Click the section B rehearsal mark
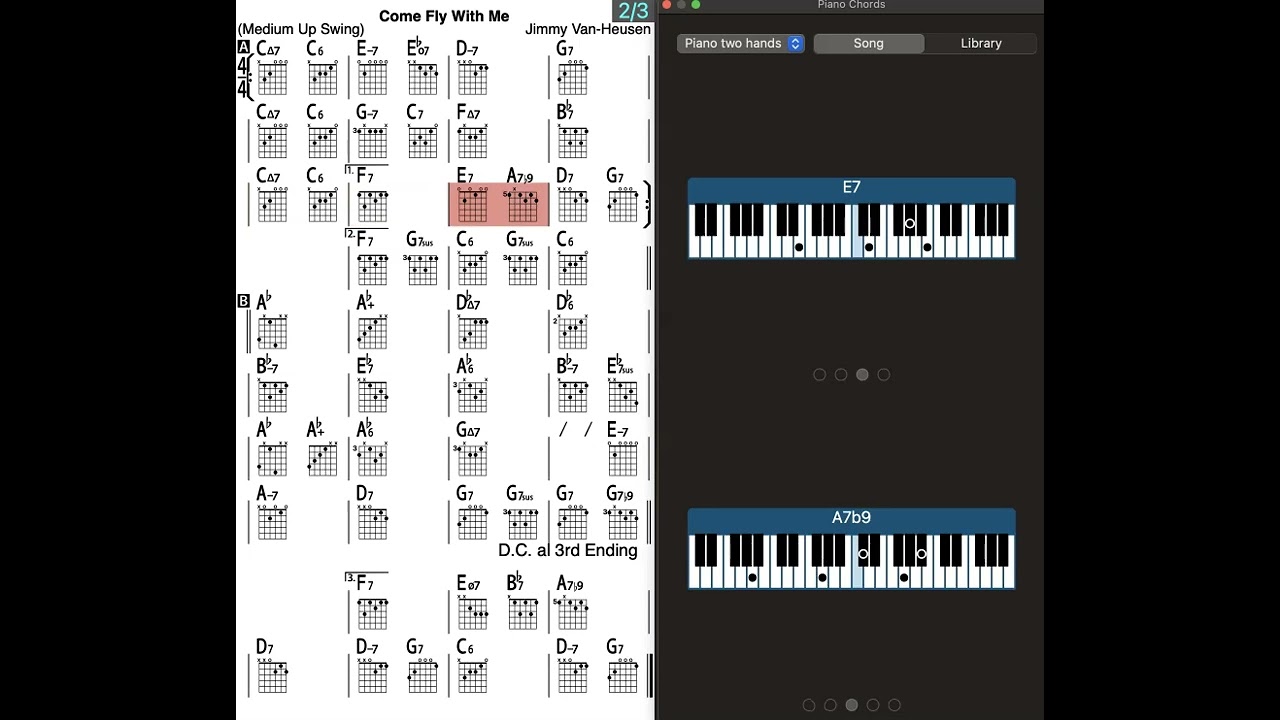1280x720 pixels. 243,301
